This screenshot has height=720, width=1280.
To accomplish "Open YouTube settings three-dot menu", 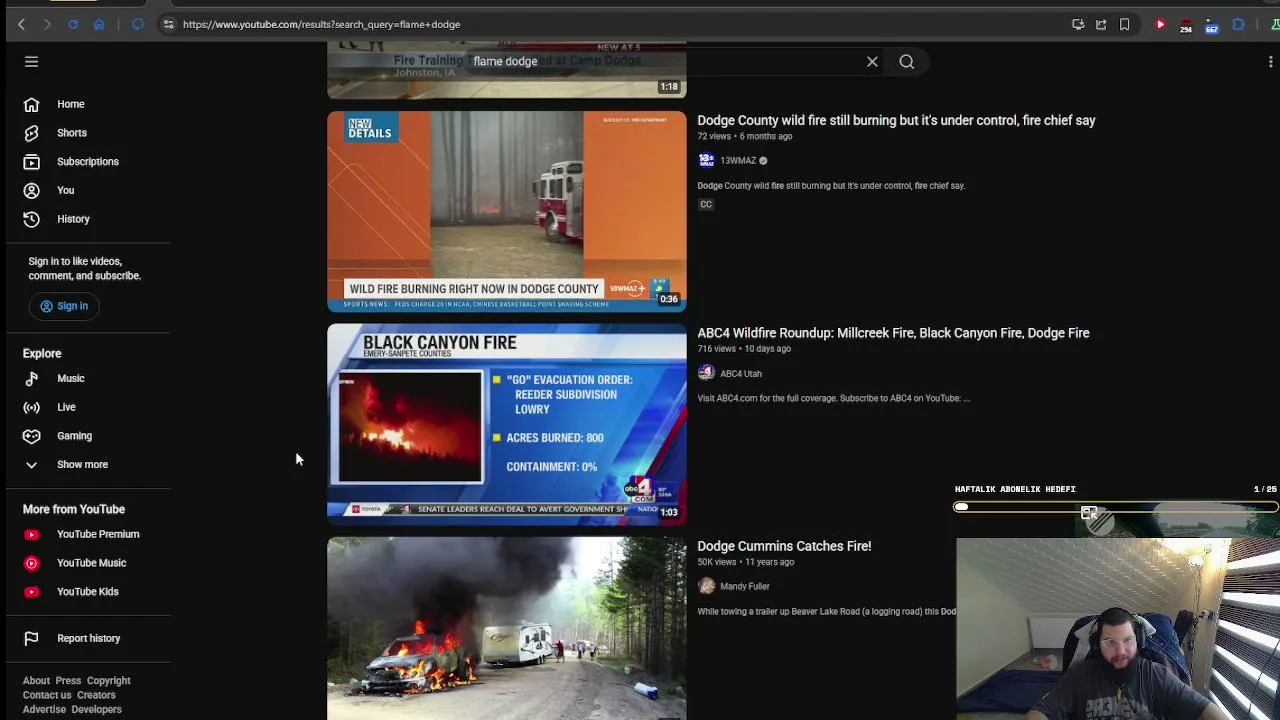I will [x=1270, y=62].
